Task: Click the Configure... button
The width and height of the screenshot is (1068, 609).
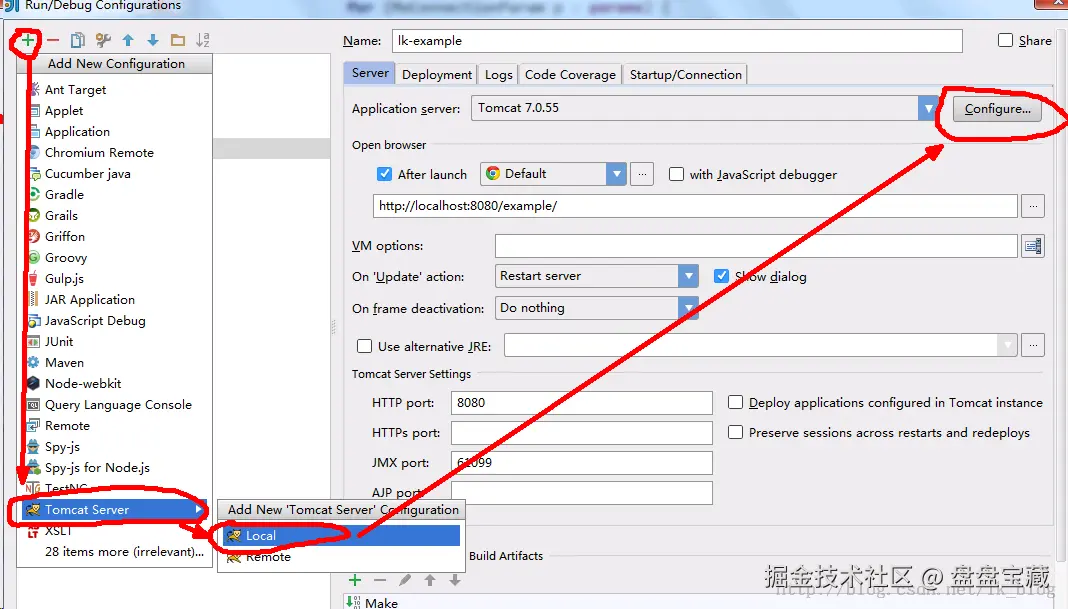Action: coord(996,109)
